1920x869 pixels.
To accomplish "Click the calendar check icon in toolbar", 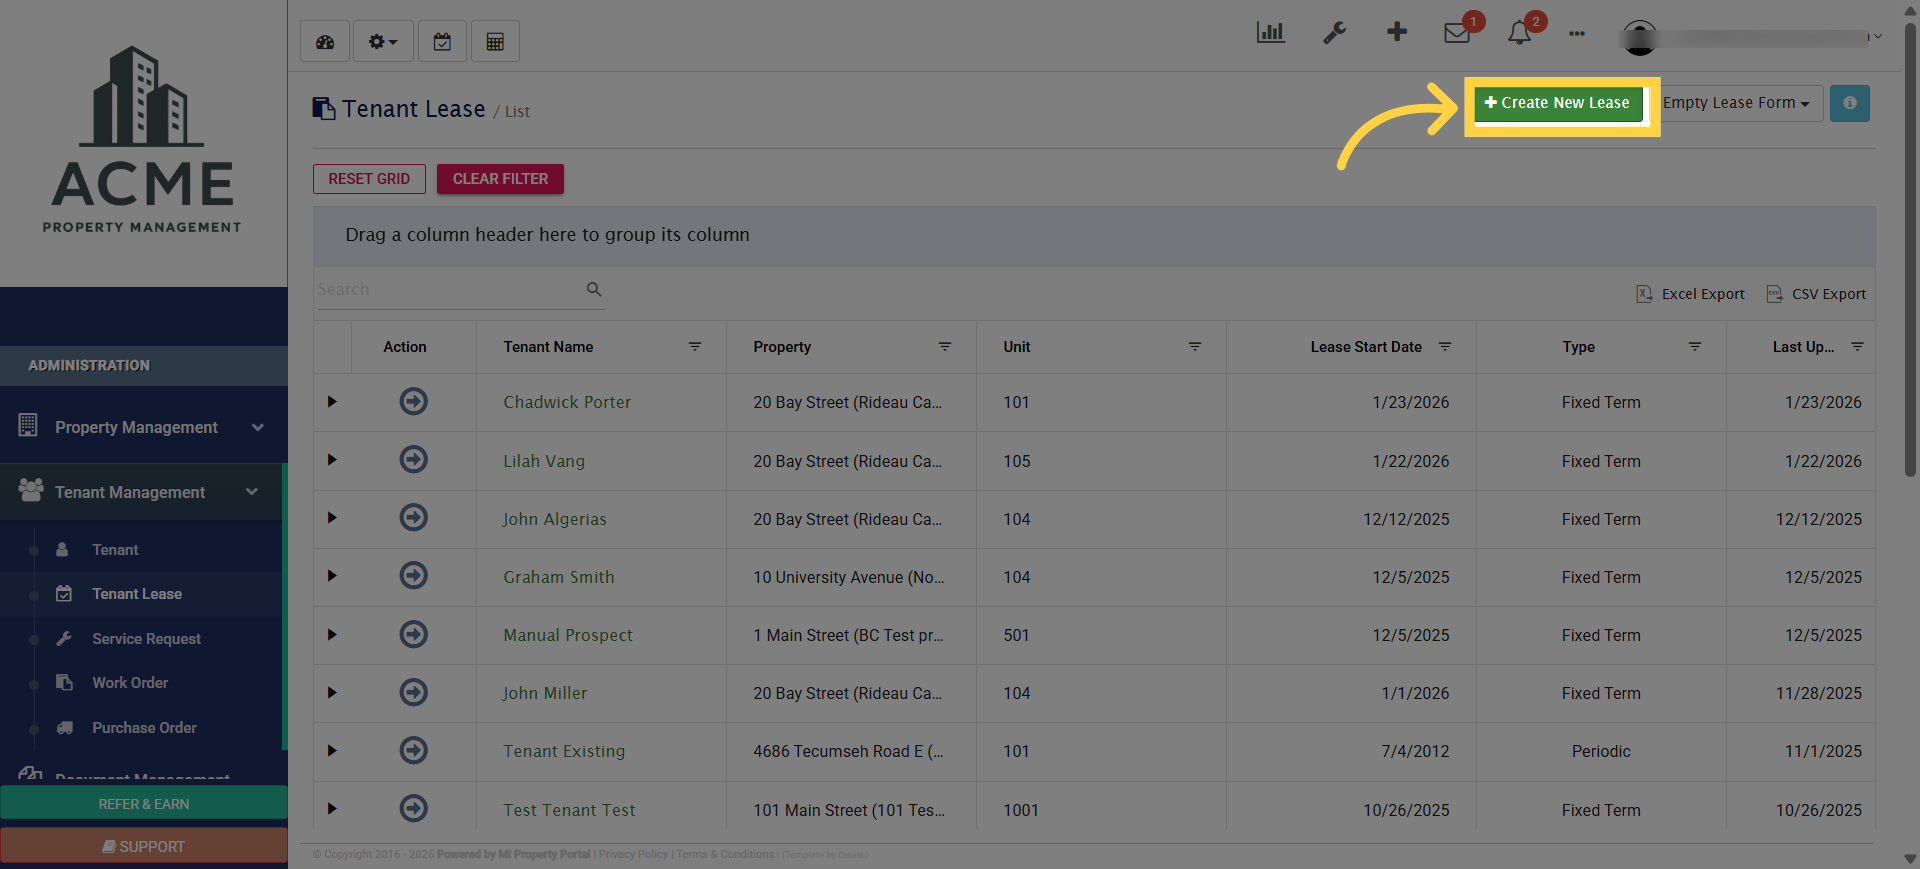I will point(442,42).
